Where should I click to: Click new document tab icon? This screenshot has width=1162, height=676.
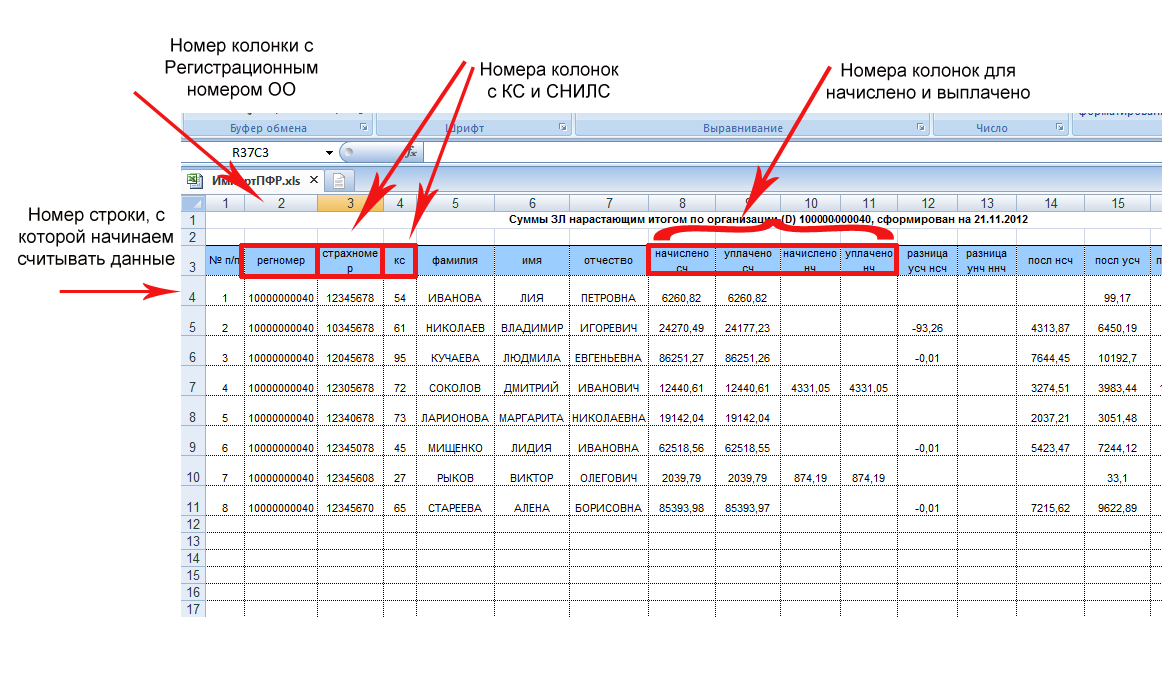[x=339, y=181]
